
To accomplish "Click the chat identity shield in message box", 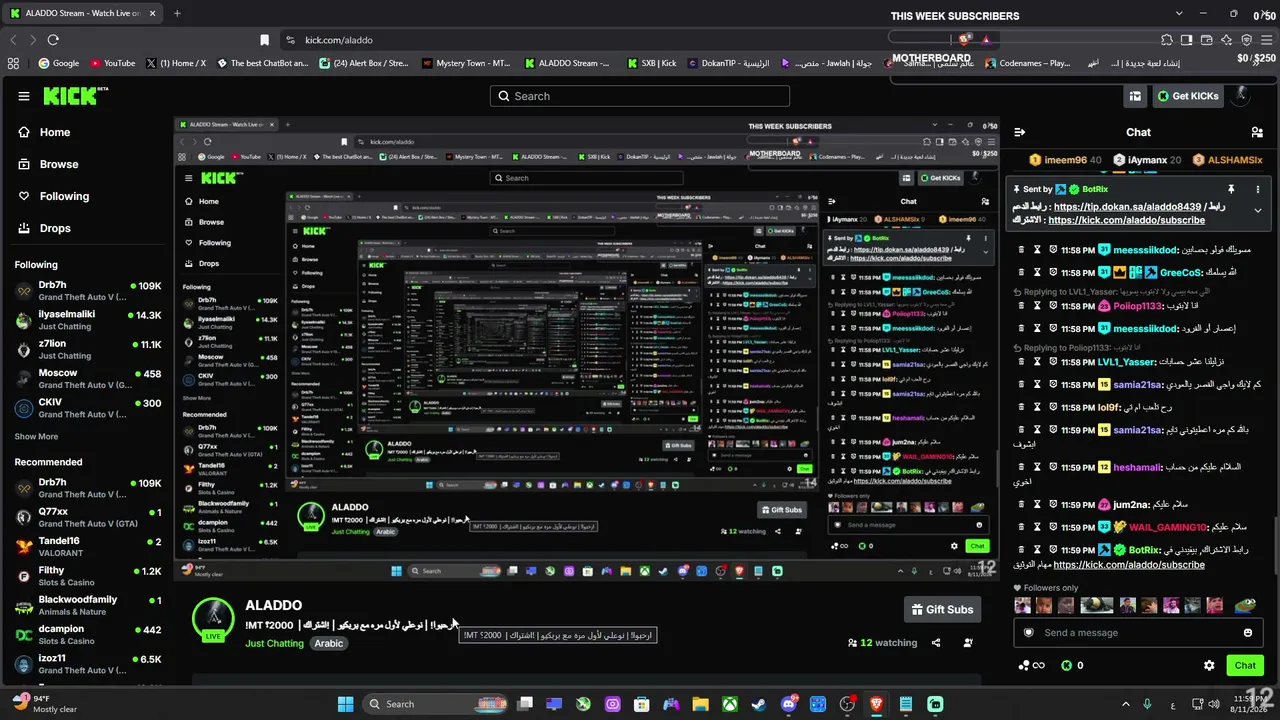I will 1029,633.
